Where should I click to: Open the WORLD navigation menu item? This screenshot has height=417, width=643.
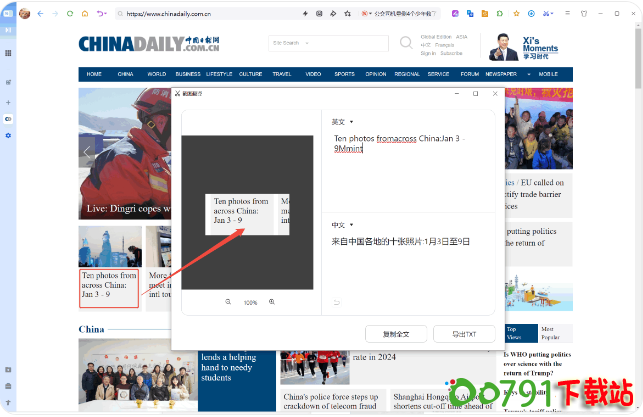[x=157, y=74]
